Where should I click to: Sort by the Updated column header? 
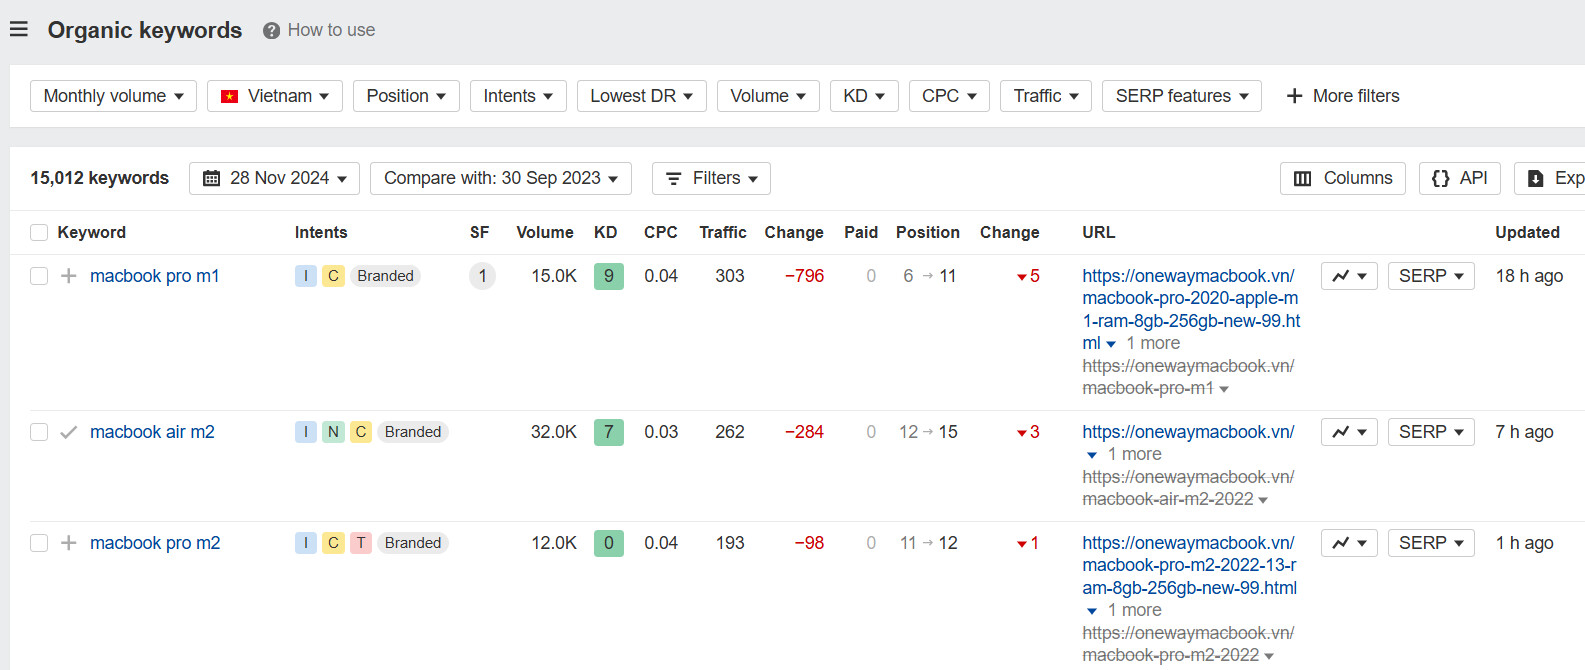(x=1527, y=233)
